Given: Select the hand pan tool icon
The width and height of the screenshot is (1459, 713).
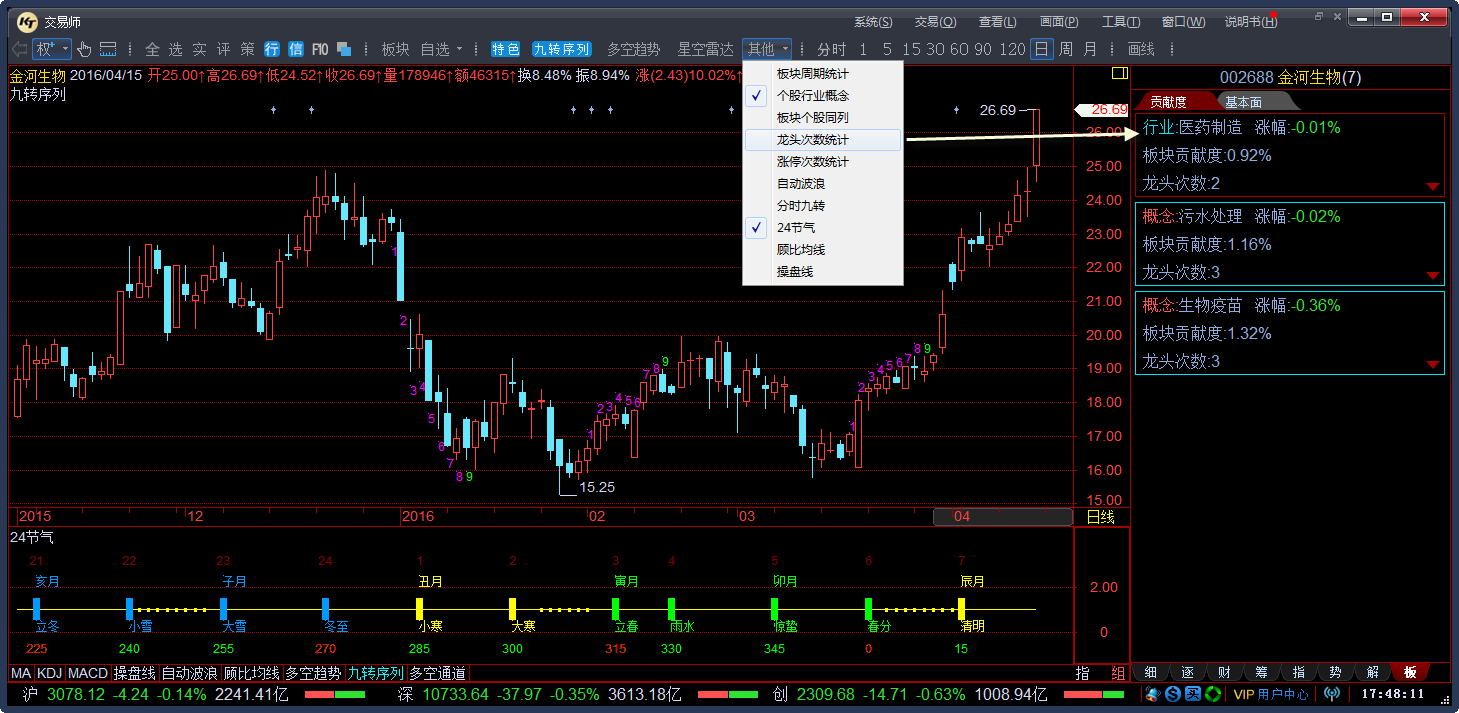Looking at the screenshot, I should click(84, 49).
